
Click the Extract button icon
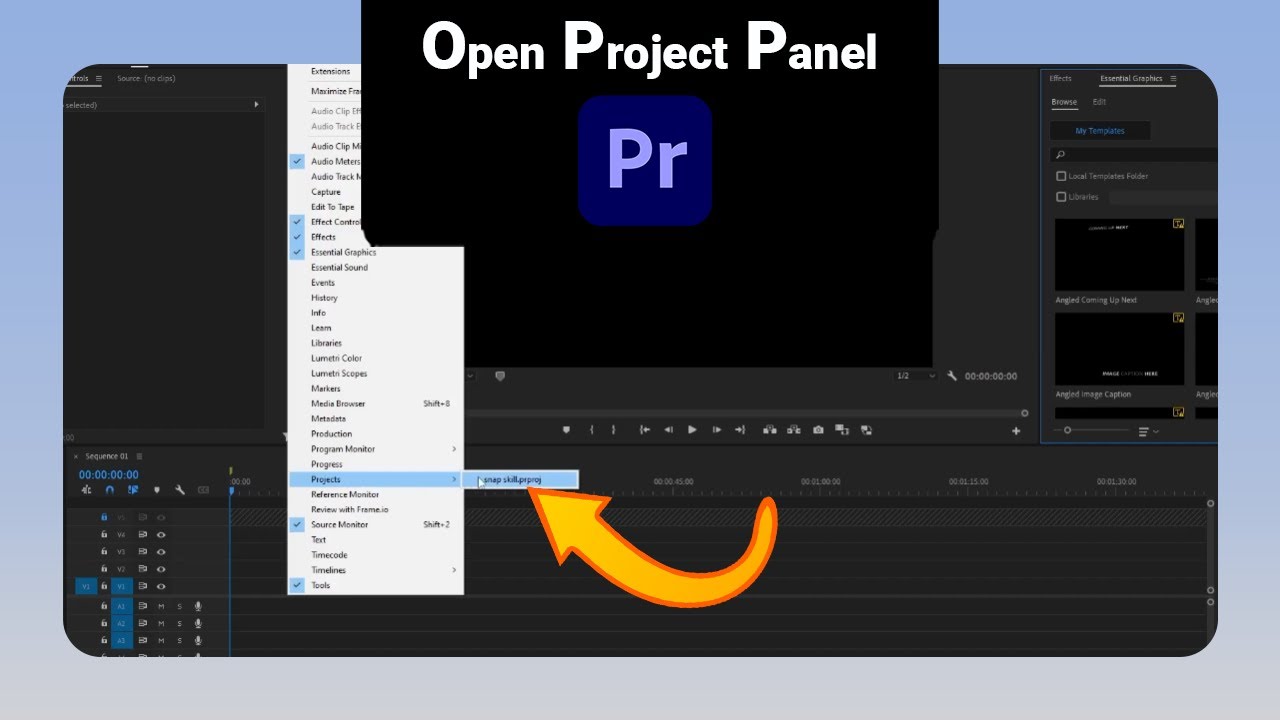[x=794, y=430]
